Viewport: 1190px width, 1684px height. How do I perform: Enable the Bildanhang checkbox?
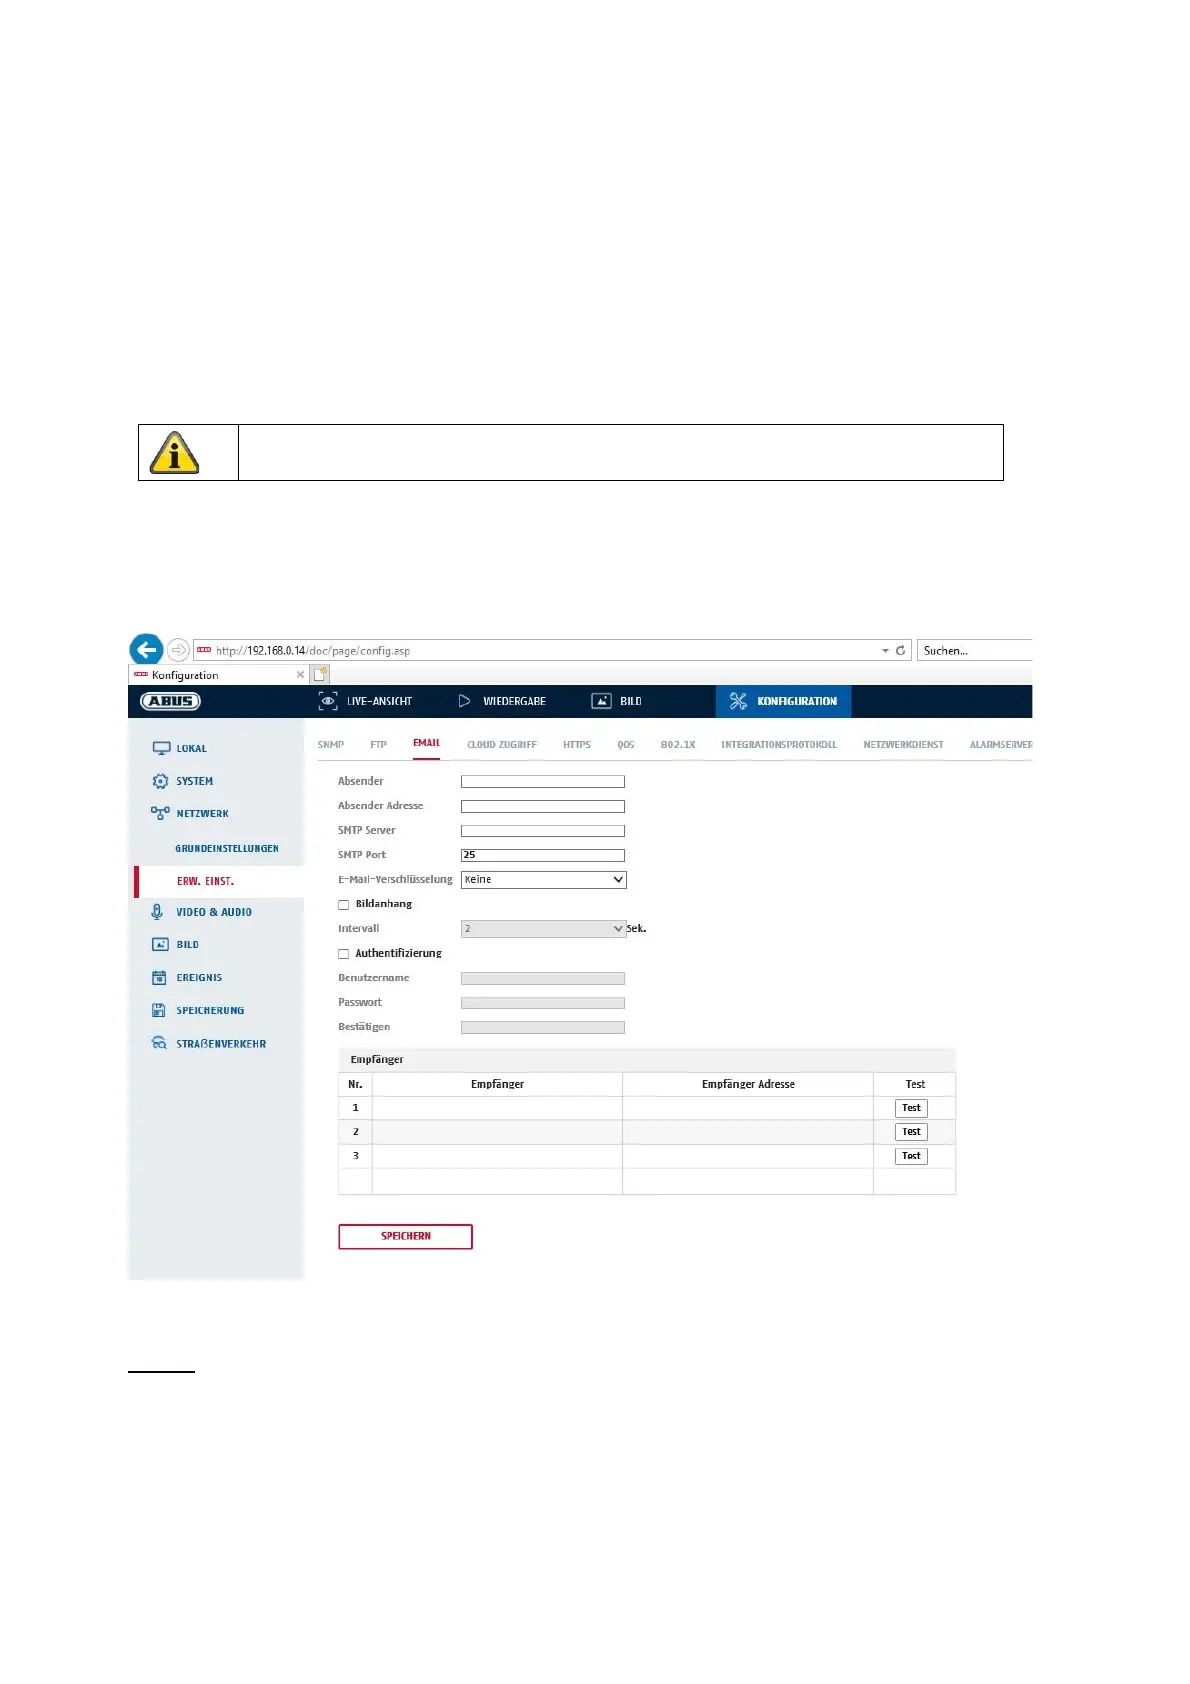coord(344,904)
